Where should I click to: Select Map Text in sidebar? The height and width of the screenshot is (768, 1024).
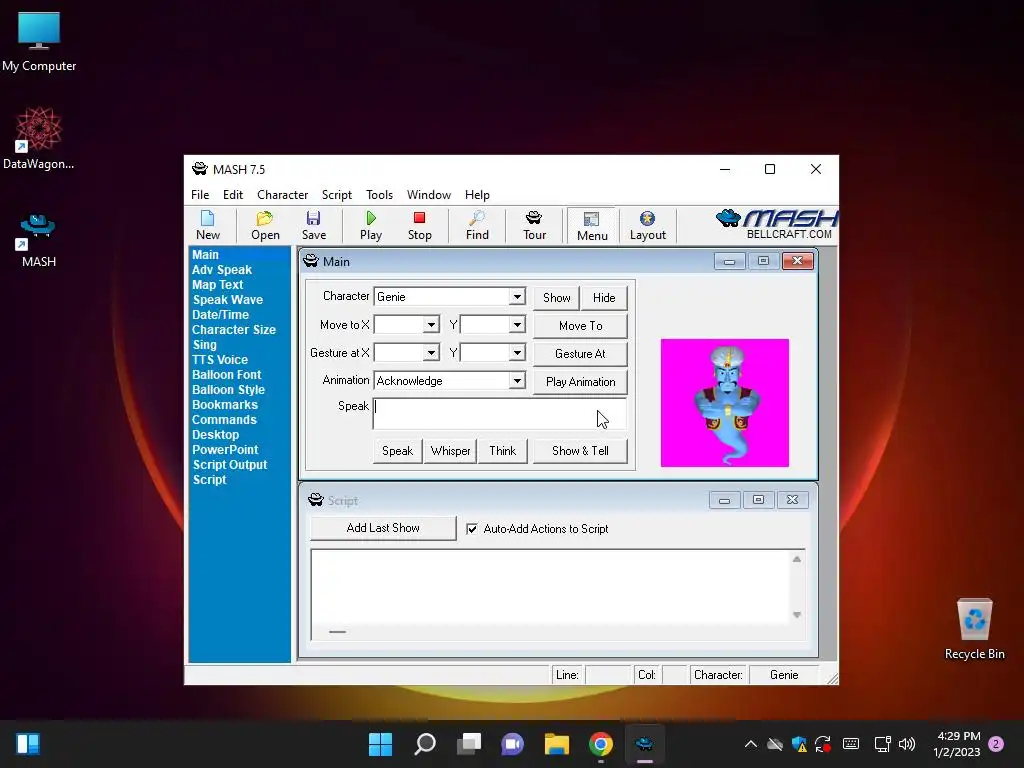click(x=217, y=285)
